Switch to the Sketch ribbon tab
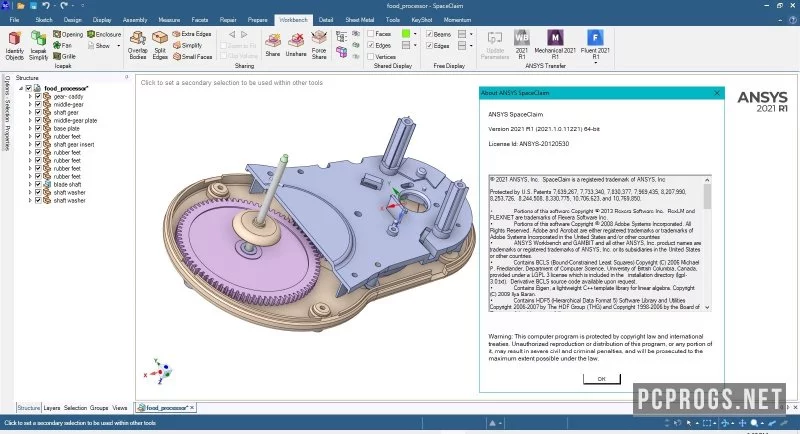The width and height of the screenshot is (800, 434). pos(44,20)
